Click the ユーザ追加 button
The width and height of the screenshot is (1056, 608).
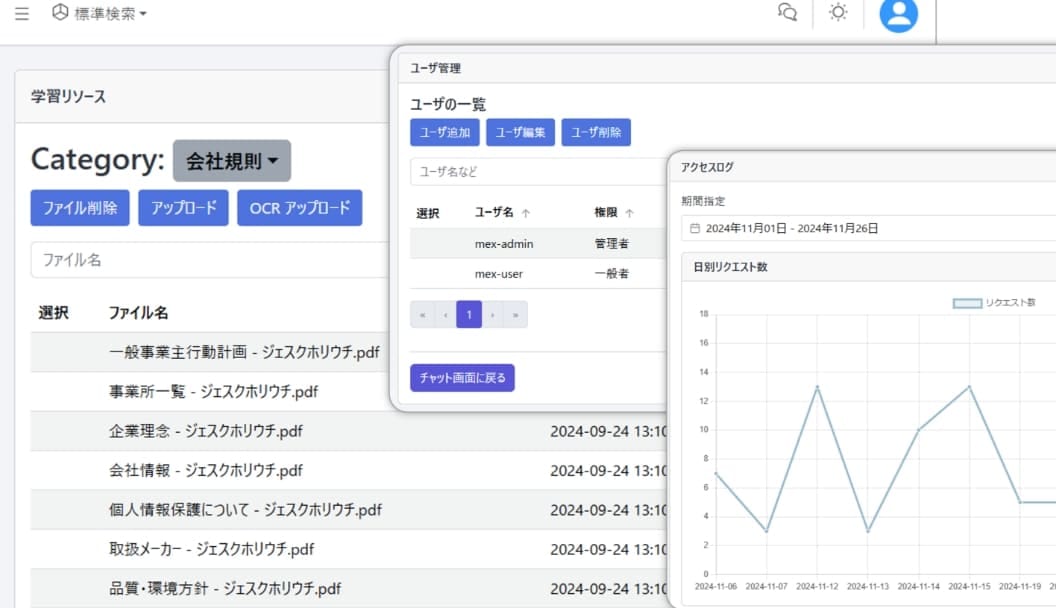point(444,132)
